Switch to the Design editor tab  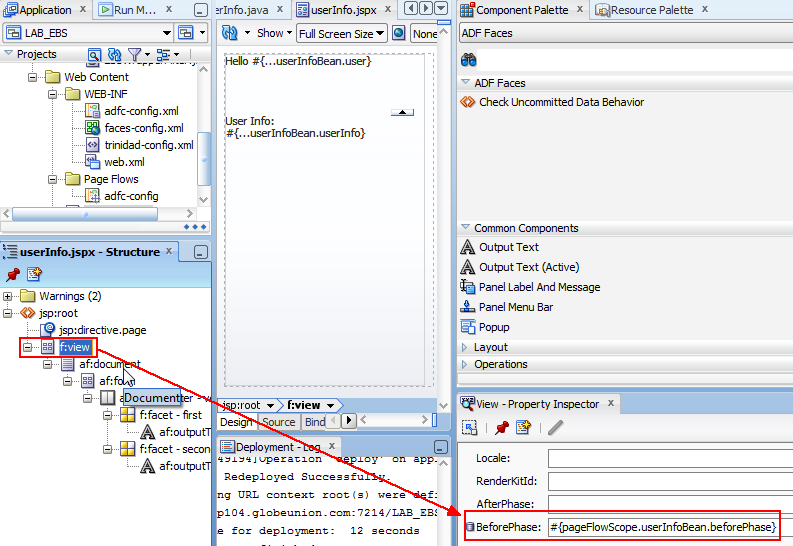pos(236,422)
